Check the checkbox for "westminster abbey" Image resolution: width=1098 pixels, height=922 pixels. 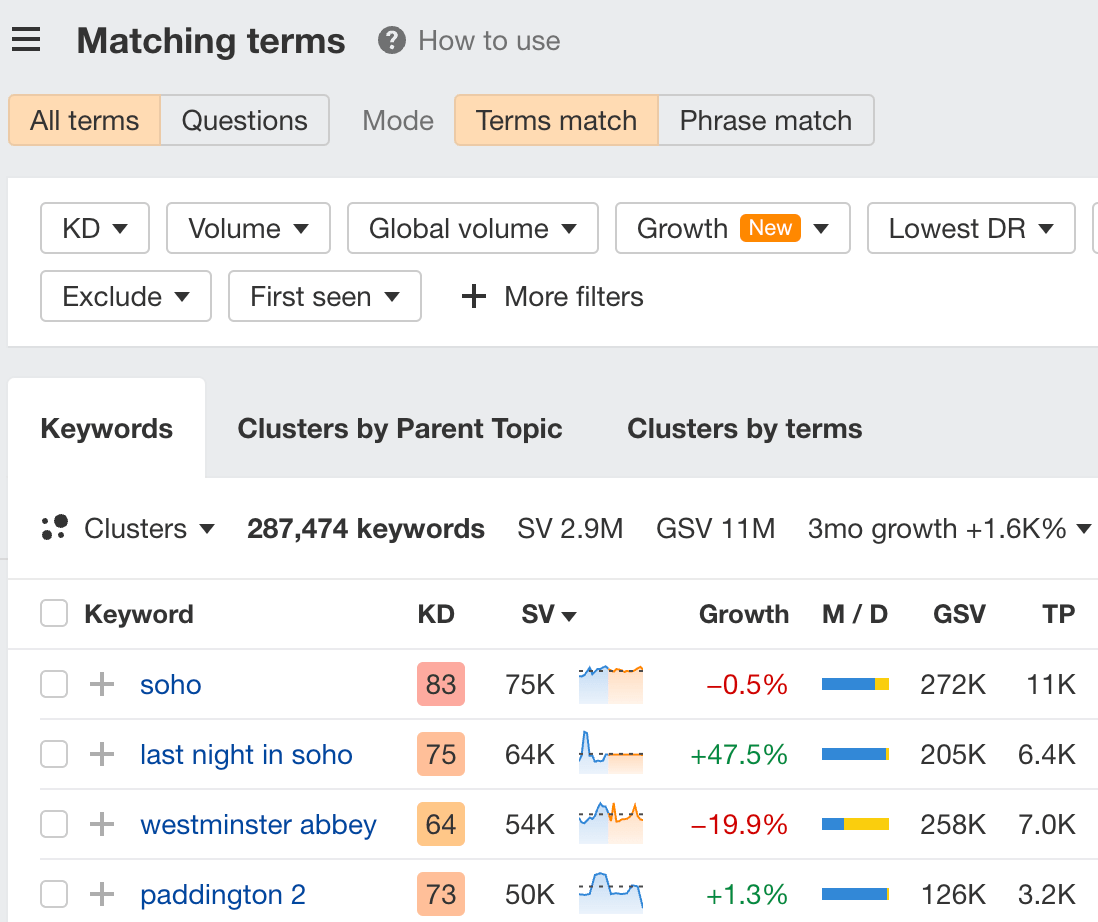pyautogui.click(x=54, y=824)
